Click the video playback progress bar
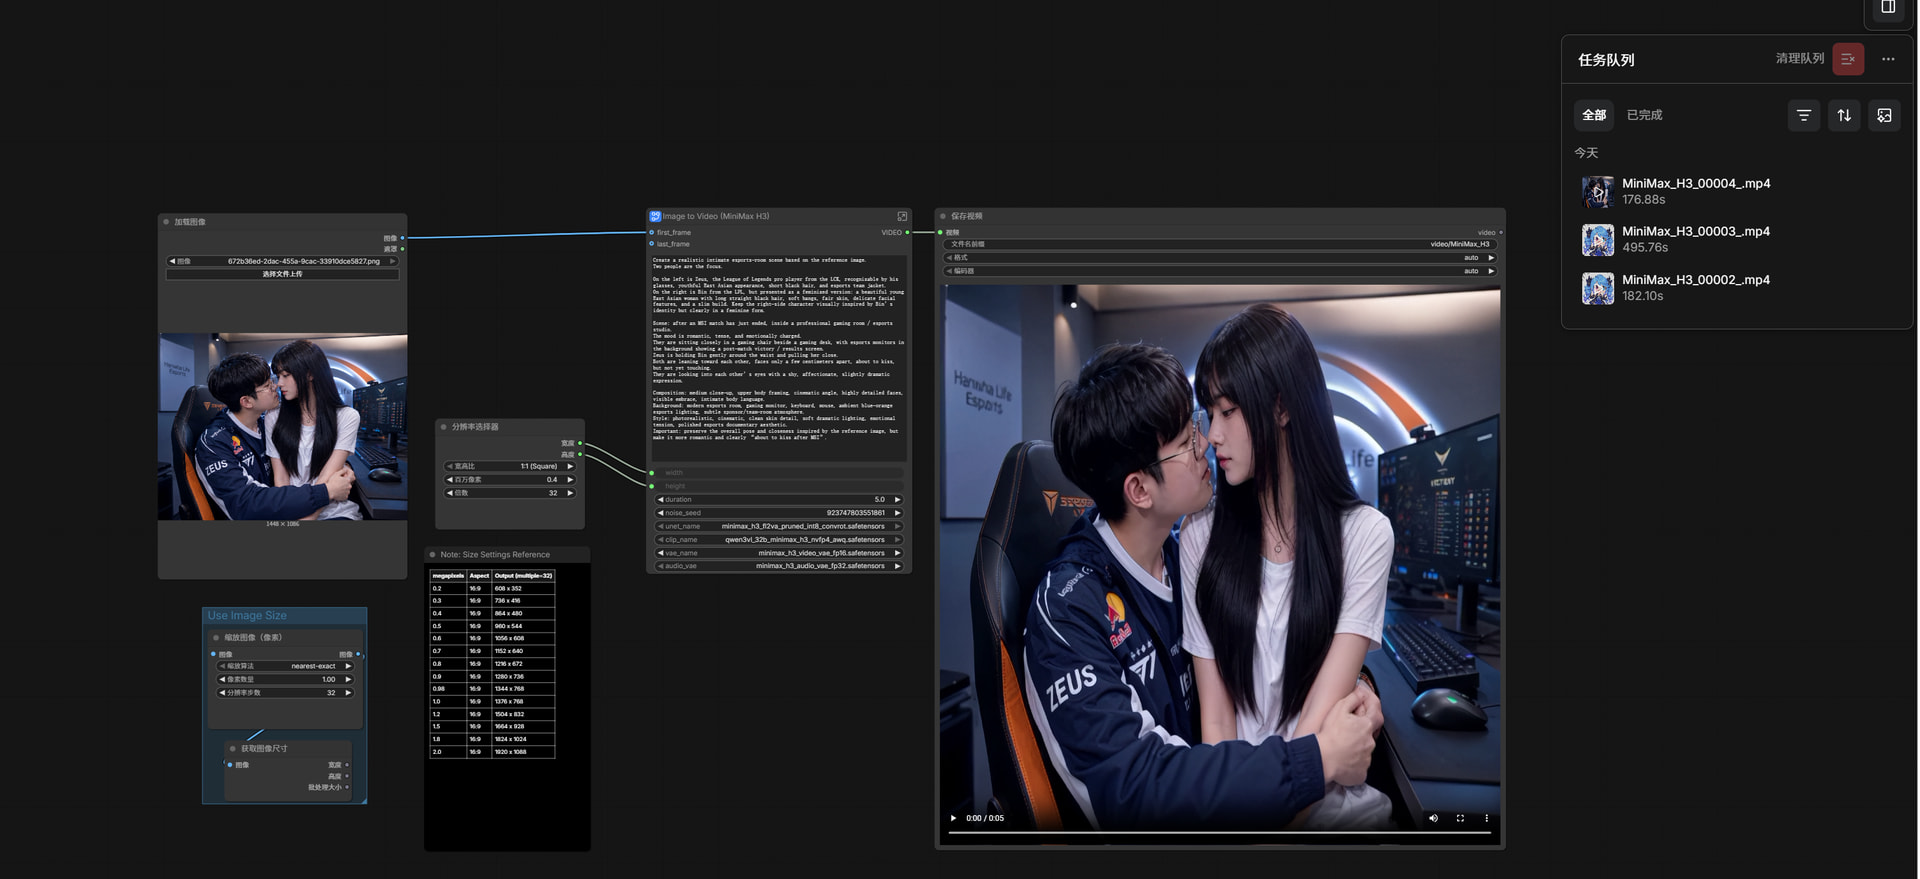 pos(1220,832)
